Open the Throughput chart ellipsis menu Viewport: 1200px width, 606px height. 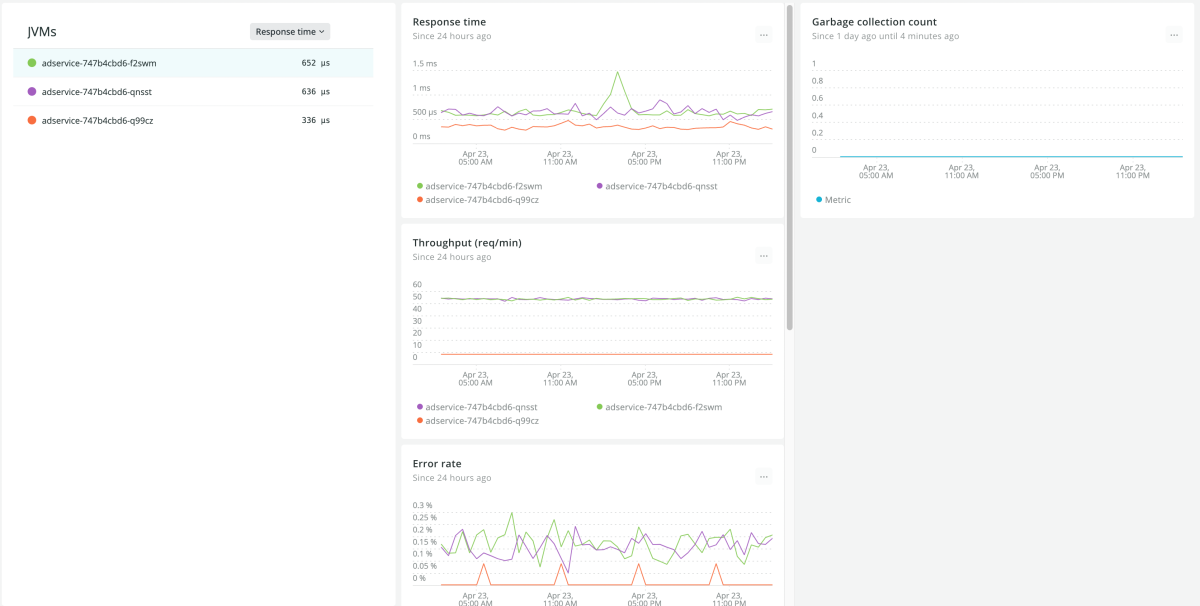[x=763, y=256]
